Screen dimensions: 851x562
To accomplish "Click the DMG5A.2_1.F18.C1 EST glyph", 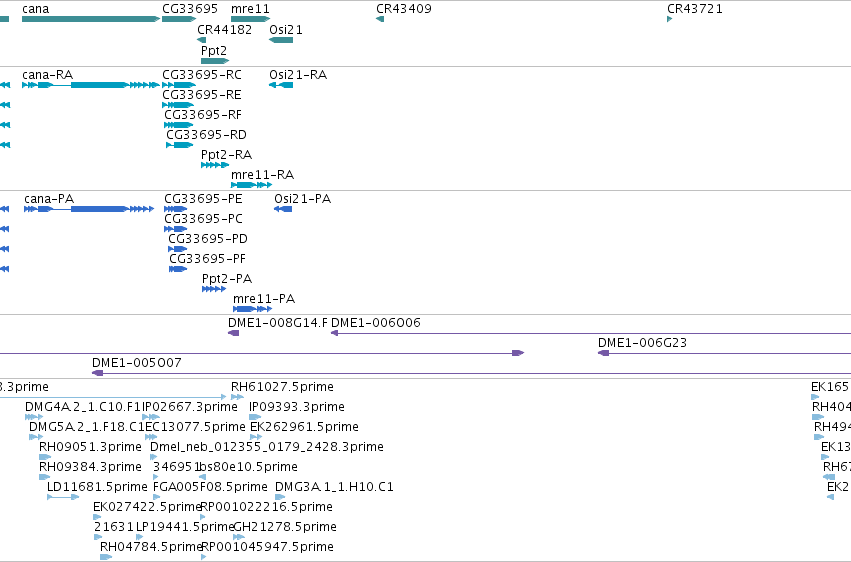I will pyautogui.click(x=36, y=437).
